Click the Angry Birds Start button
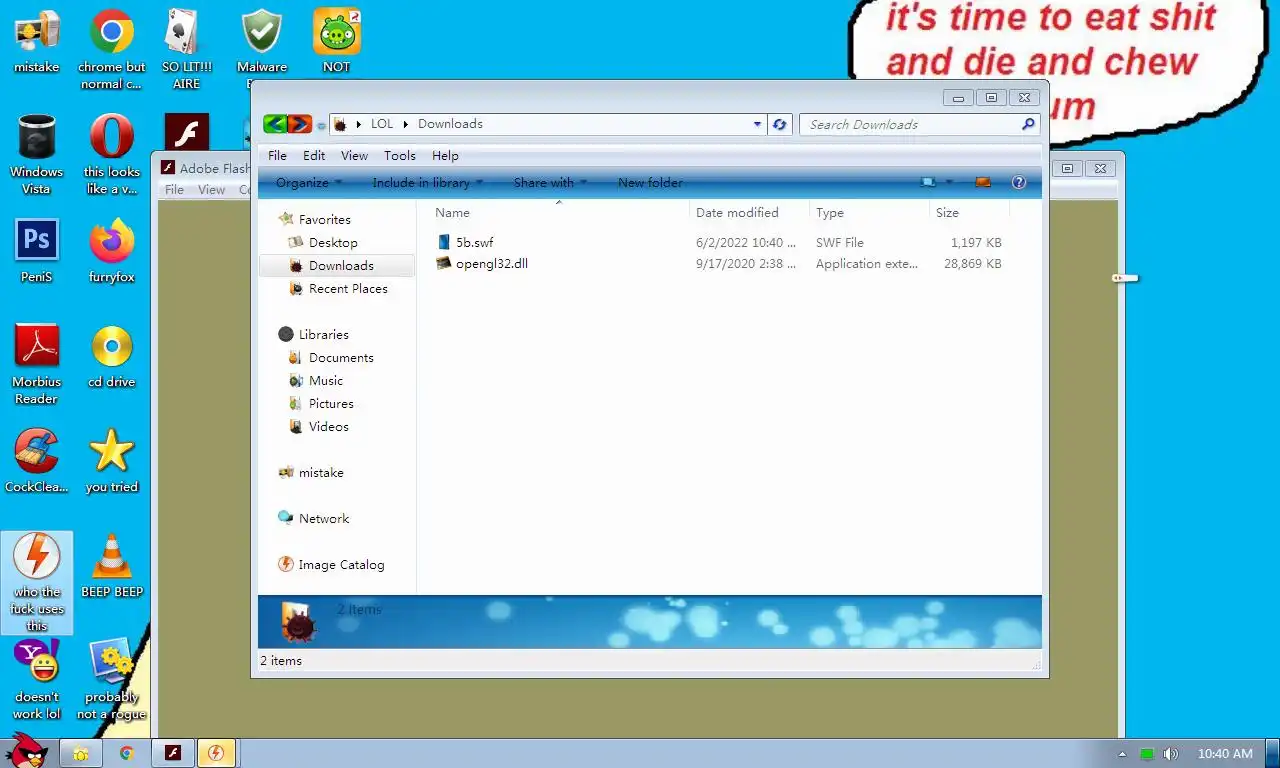The height and width of the screenshot is (768, 1280). point(26,750)
